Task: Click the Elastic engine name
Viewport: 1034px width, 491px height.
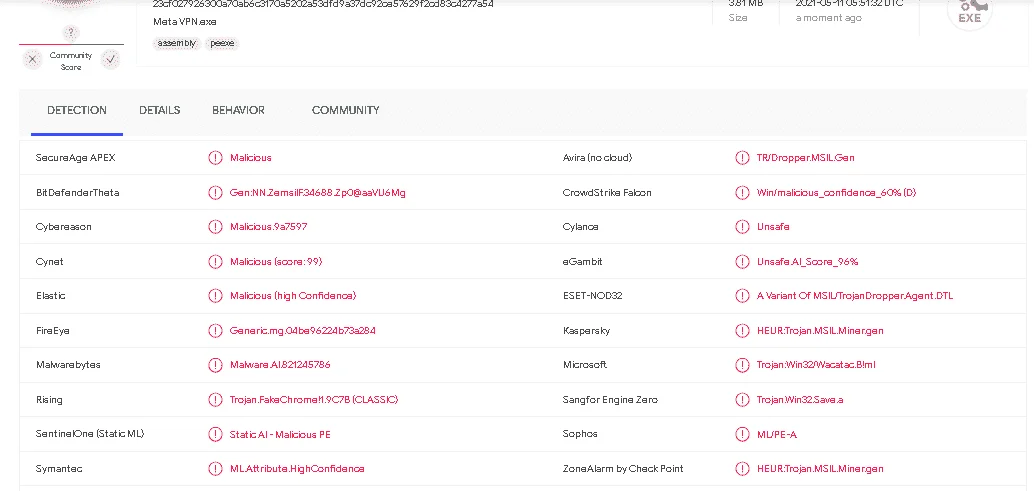Action: click(51, 296)
